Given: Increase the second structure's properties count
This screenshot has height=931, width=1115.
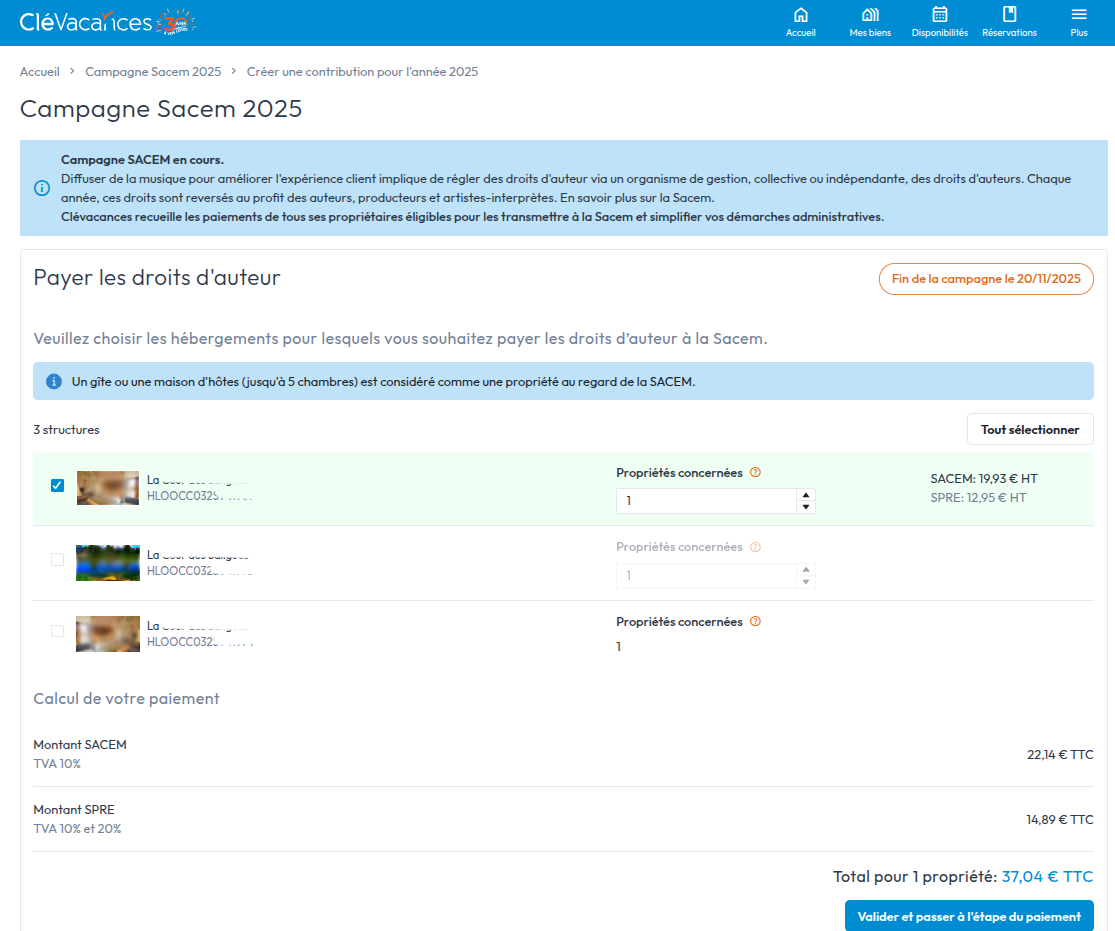Looking at the screenshot, I should click(x=806, y=570).
